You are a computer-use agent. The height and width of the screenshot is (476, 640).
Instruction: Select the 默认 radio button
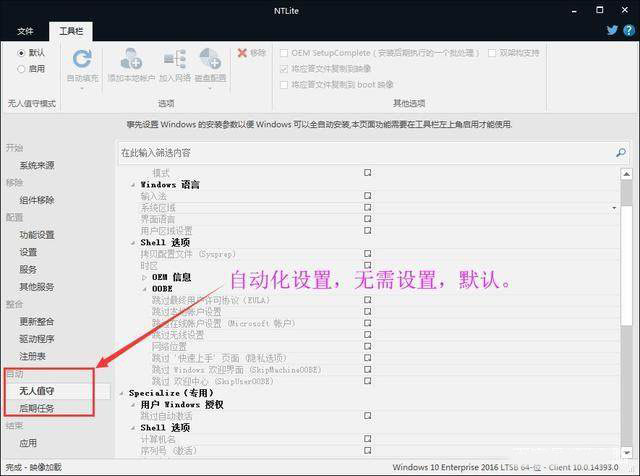[x=21, y=53]
